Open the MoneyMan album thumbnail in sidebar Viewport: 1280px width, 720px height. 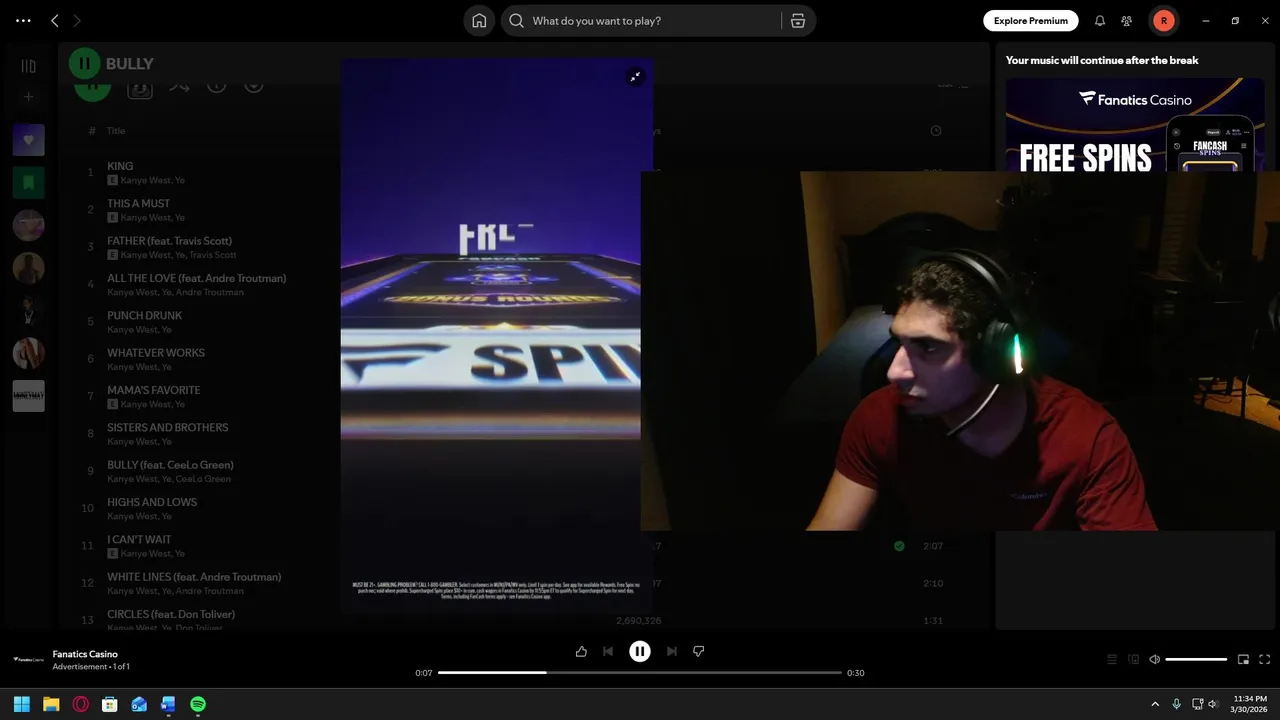28,396
